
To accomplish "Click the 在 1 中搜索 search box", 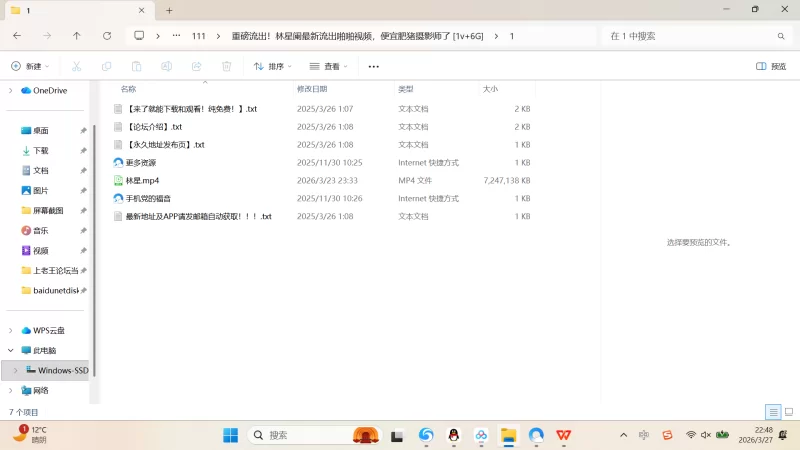I will (x=690, y=35).
